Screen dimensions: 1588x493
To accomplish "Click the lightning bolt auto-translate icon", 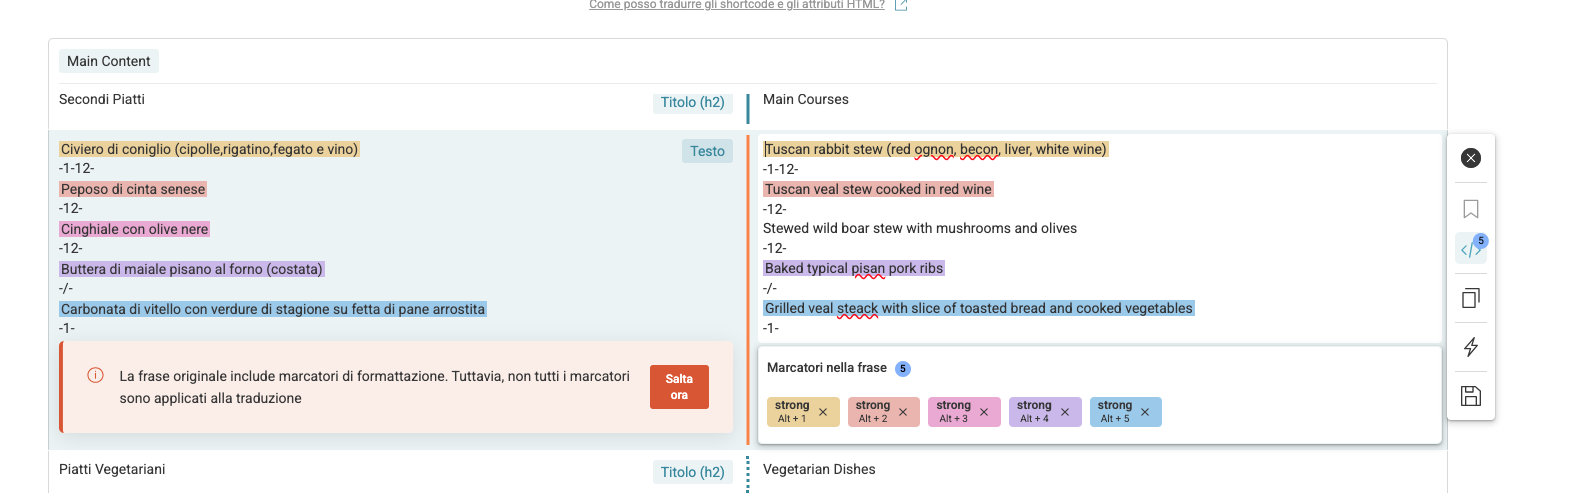I will click(1470, 347).
